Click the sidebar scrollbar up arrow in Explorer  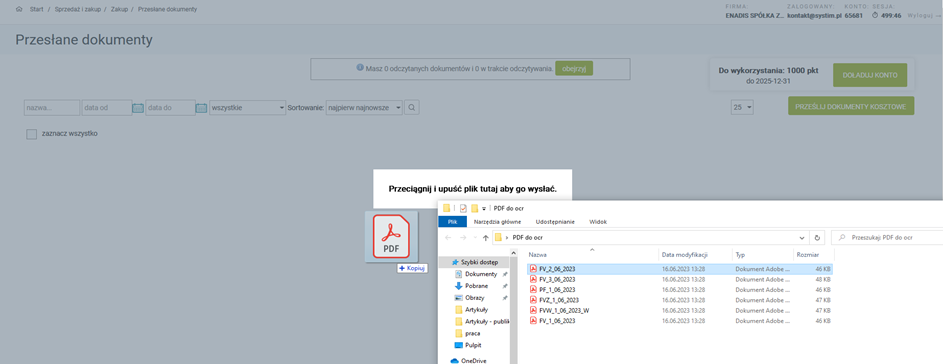(513, 253)
